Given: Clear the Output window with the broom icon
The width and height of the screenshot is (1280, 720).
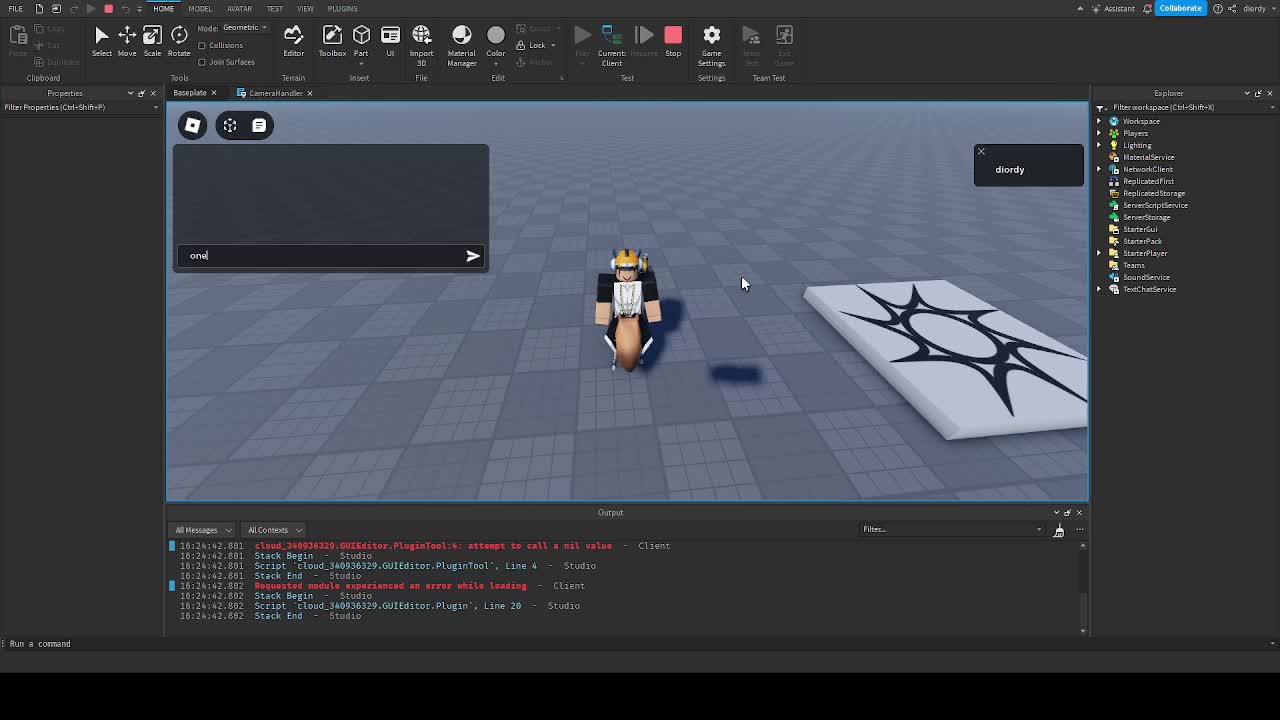Looking at the screenshot, I should pyautogui.click(x=1059, y=530).
